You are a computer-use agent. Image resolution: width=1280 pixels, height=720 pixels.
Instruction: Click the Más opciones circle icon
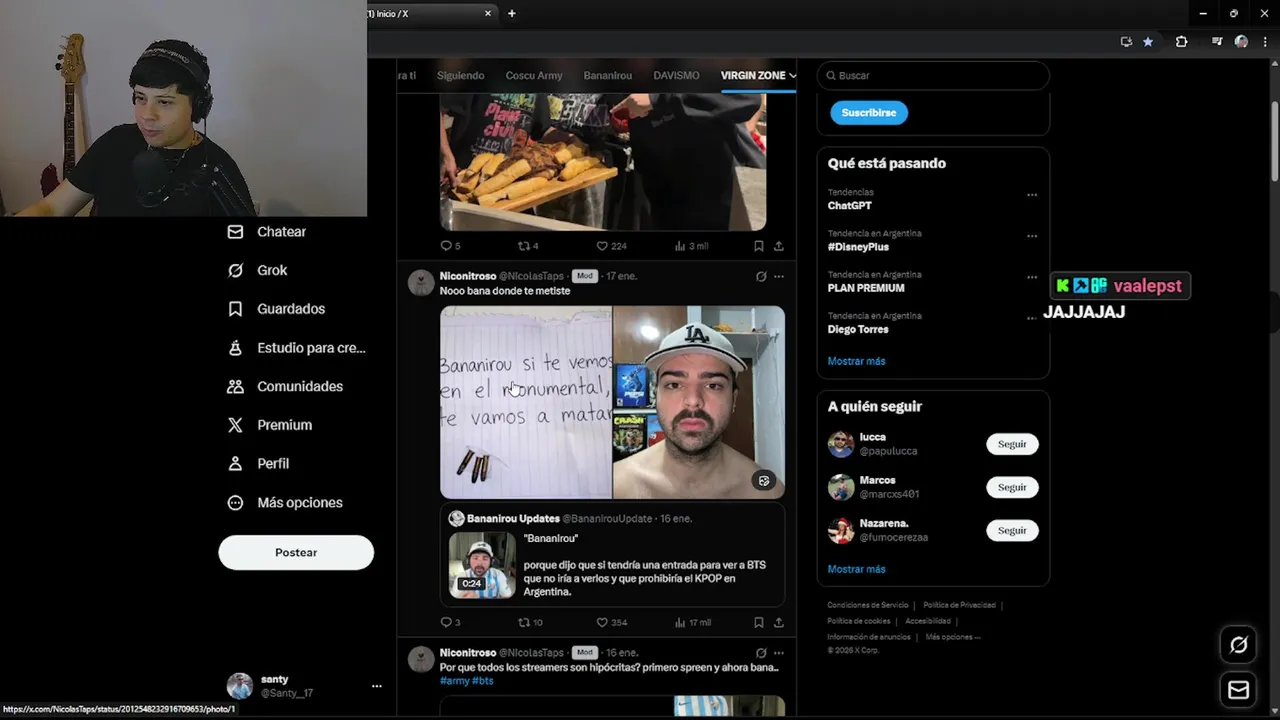tap(235, 503)
